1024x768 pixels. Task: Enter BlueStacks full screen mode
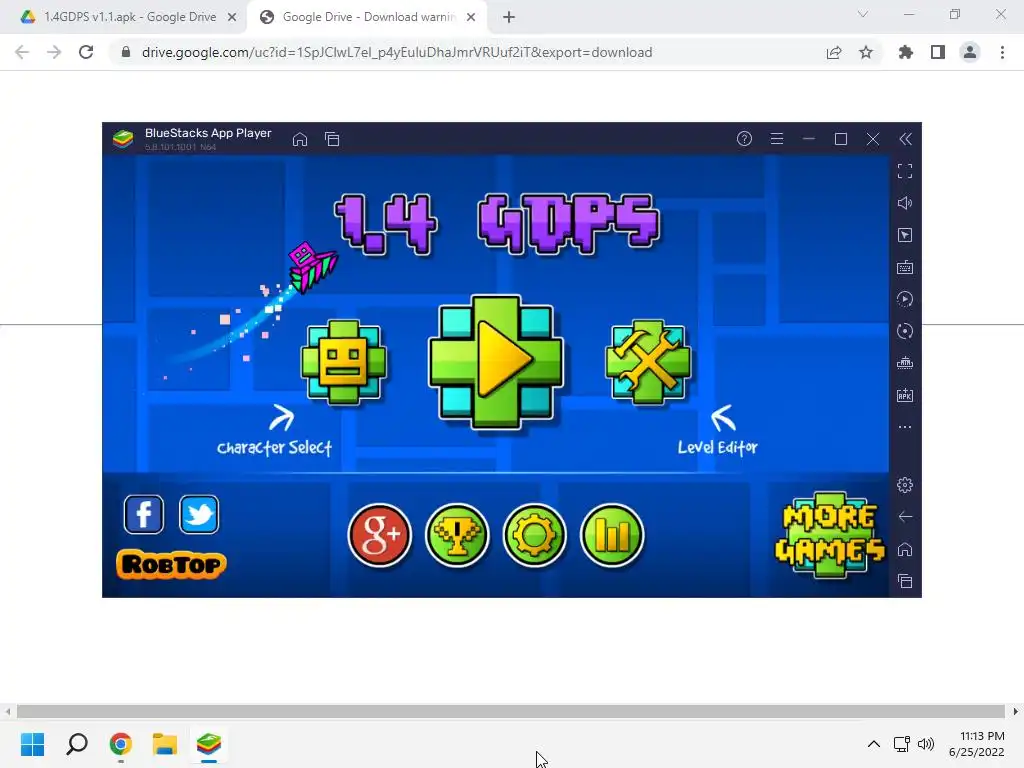(905, 171)
